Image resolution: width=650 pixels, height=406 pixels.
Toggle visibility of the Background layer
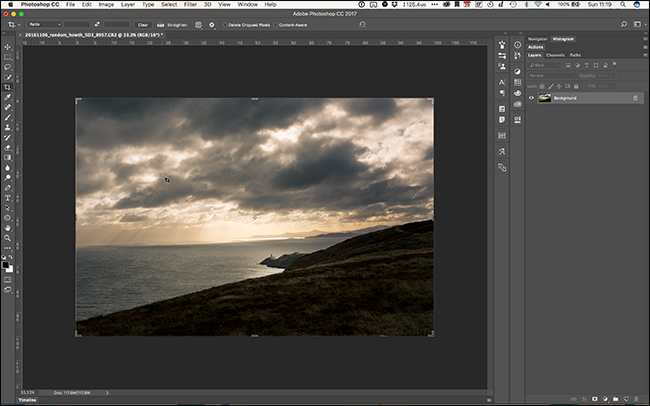531,98
